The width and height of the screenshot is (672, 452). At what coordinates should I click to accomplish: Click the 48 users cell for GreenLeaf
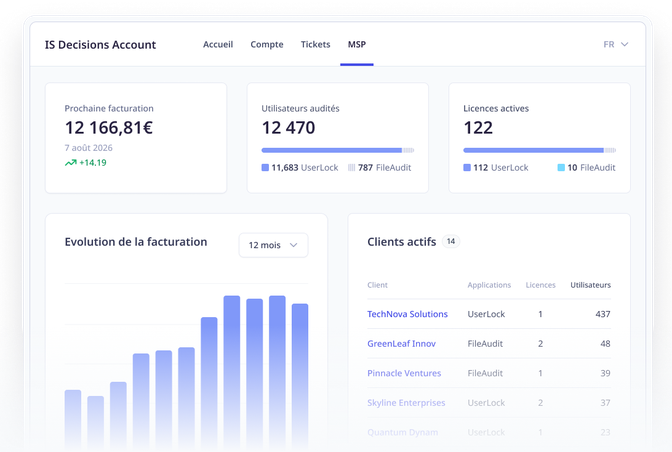click(605, 344)
